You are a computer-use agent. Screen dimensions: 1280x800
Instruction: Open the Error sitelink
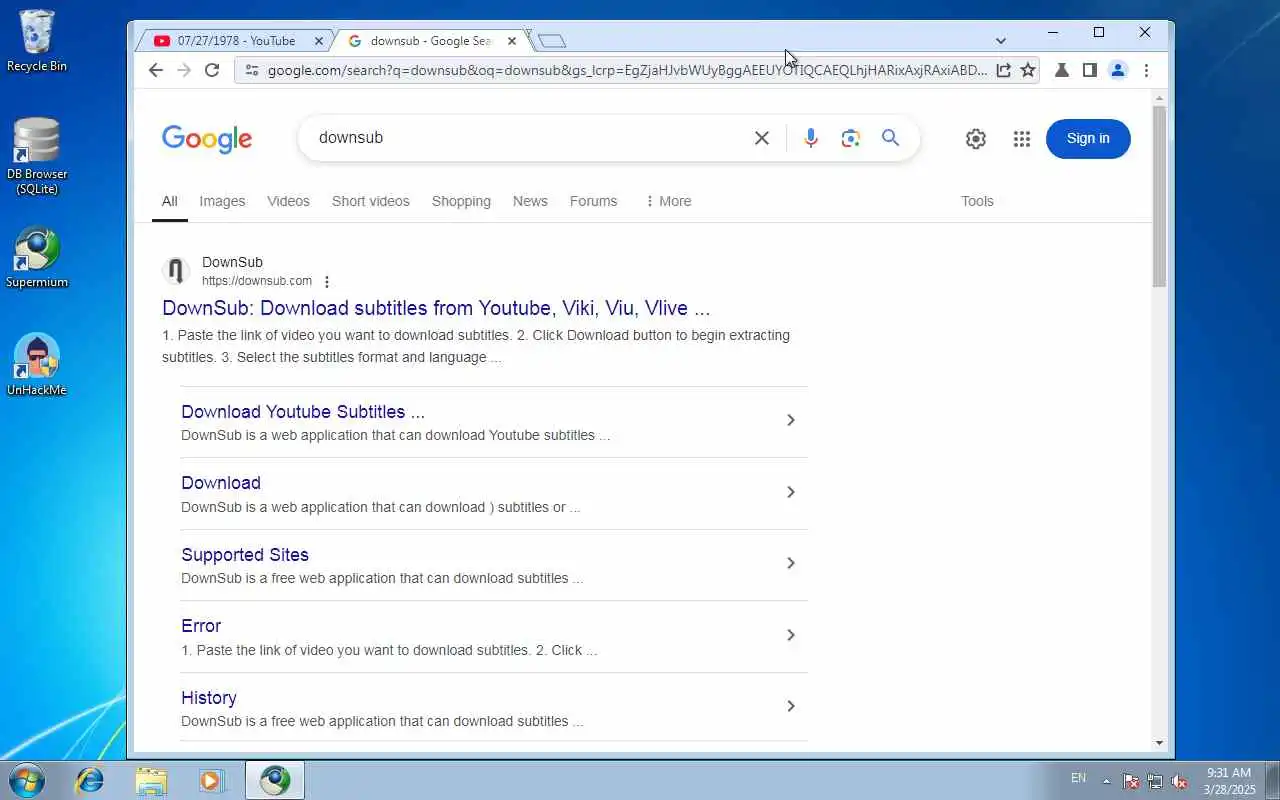pos(201,626)
